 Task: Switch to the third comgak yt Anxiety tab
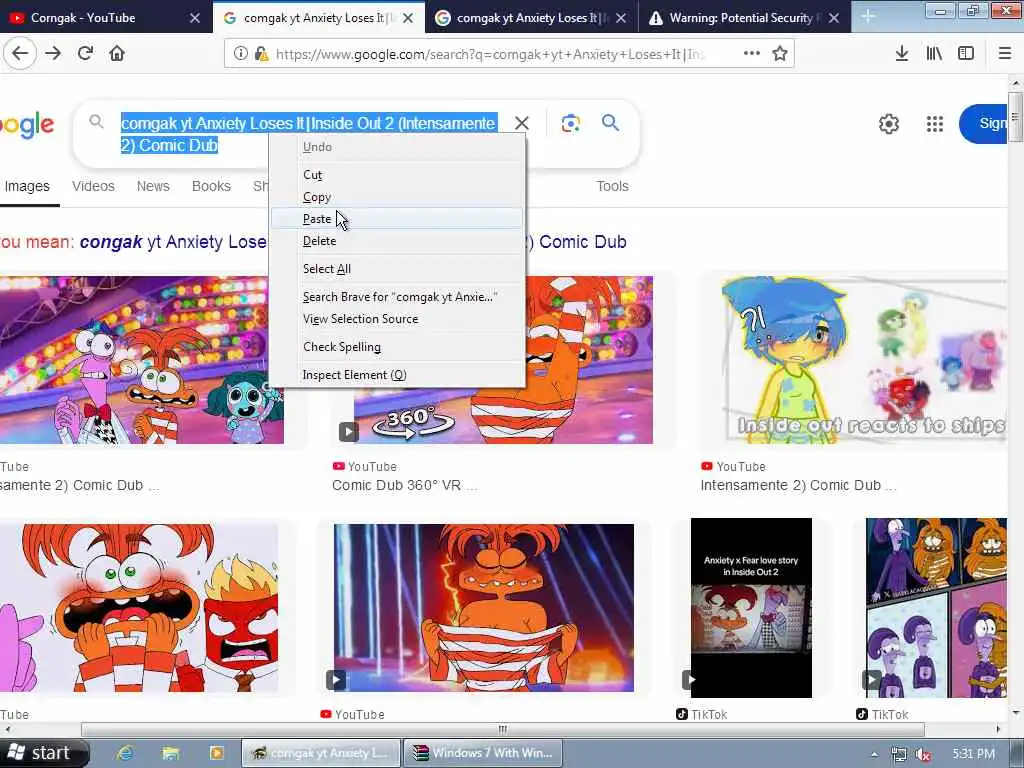click(x=532, y=18)
